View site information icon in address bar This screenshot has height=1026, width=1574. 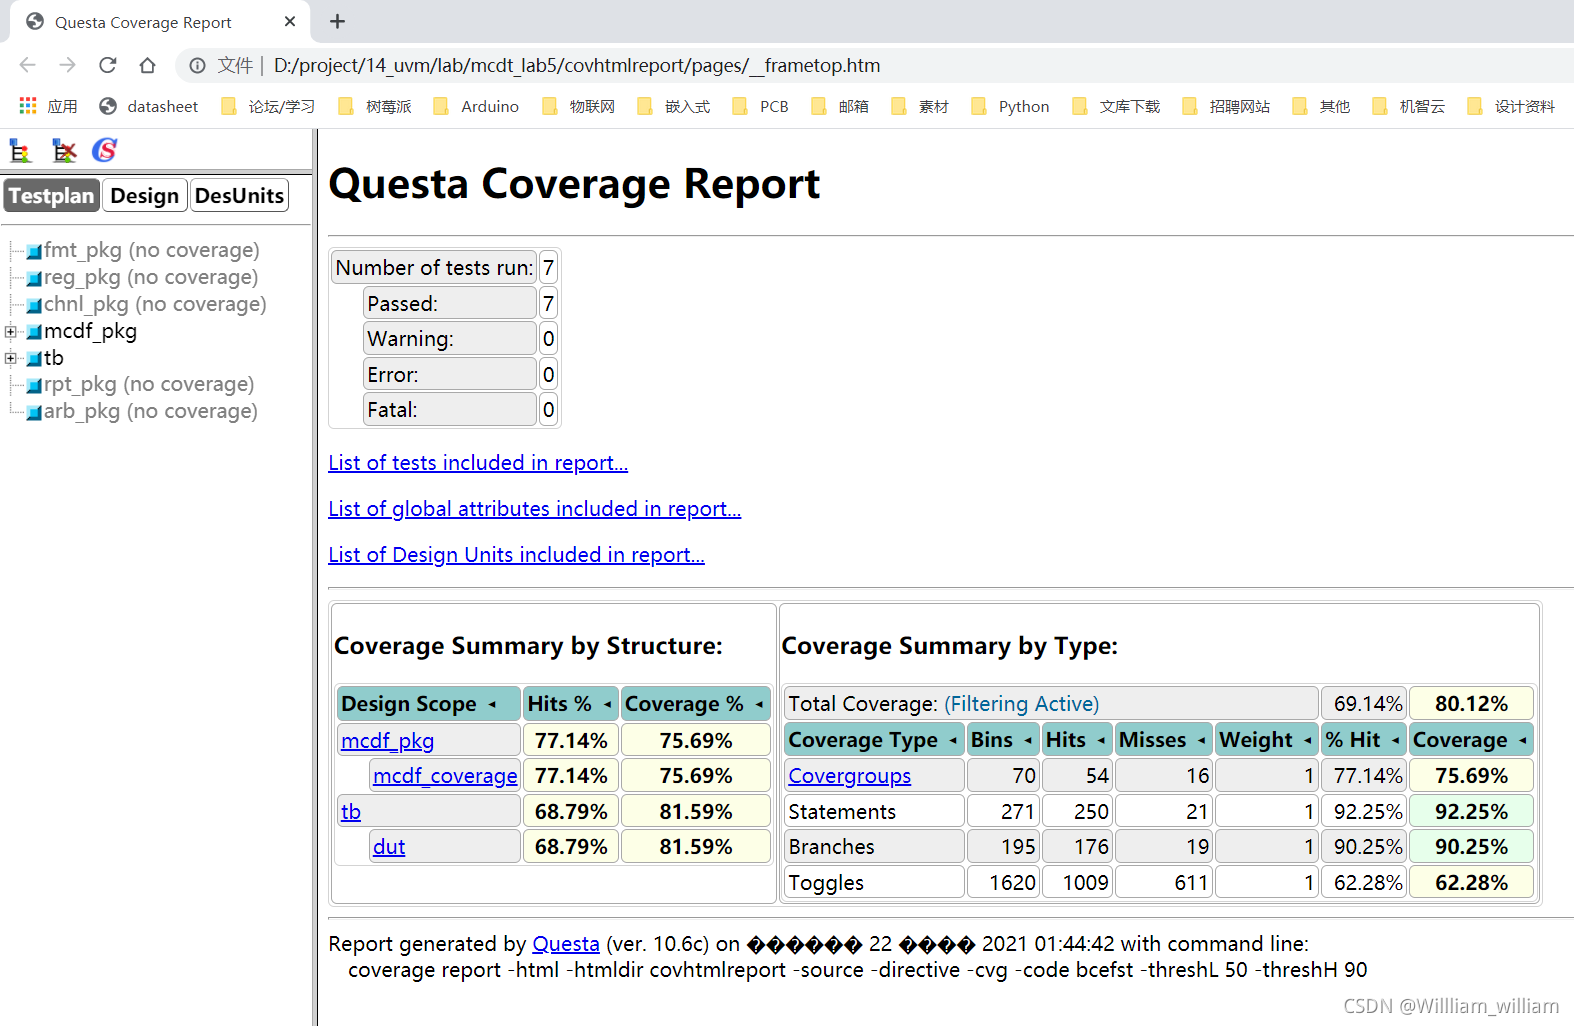(198, 65)
